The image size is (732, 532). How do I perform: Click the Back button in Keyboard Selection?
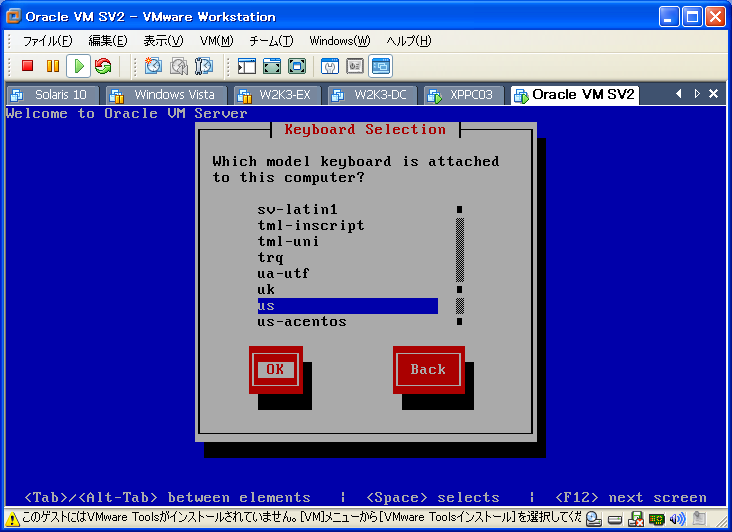pyautogui.click(x=429, y=370)
